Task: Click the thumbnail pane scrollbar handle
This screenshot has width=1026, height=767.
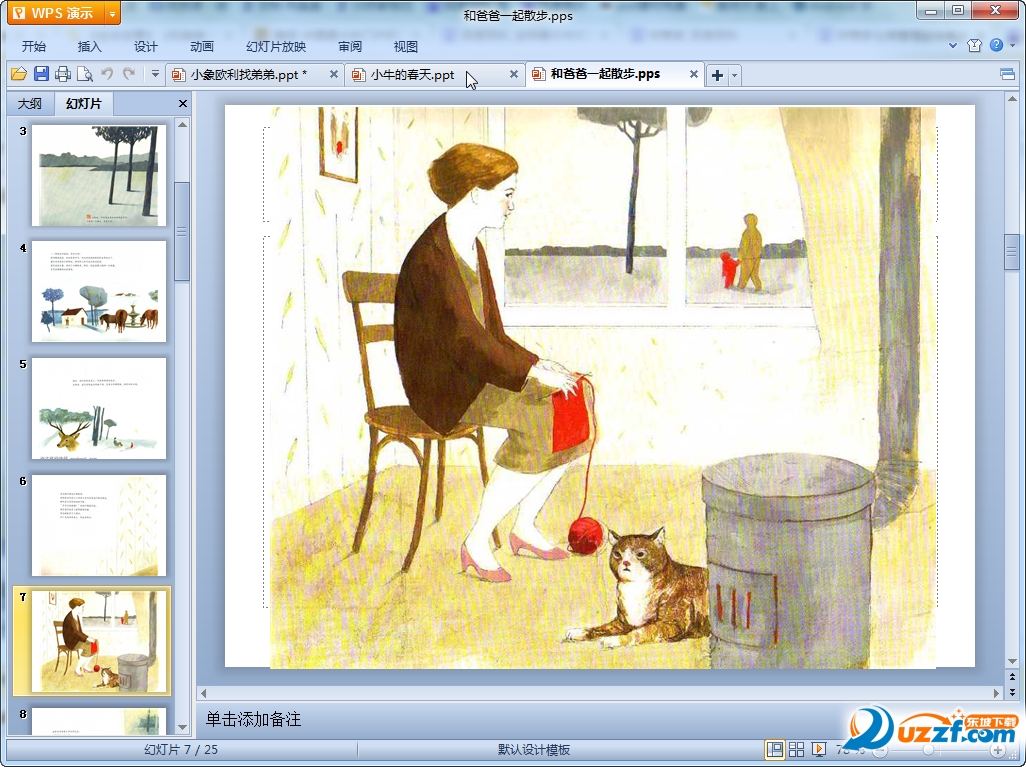Action: tap(183, 232)
